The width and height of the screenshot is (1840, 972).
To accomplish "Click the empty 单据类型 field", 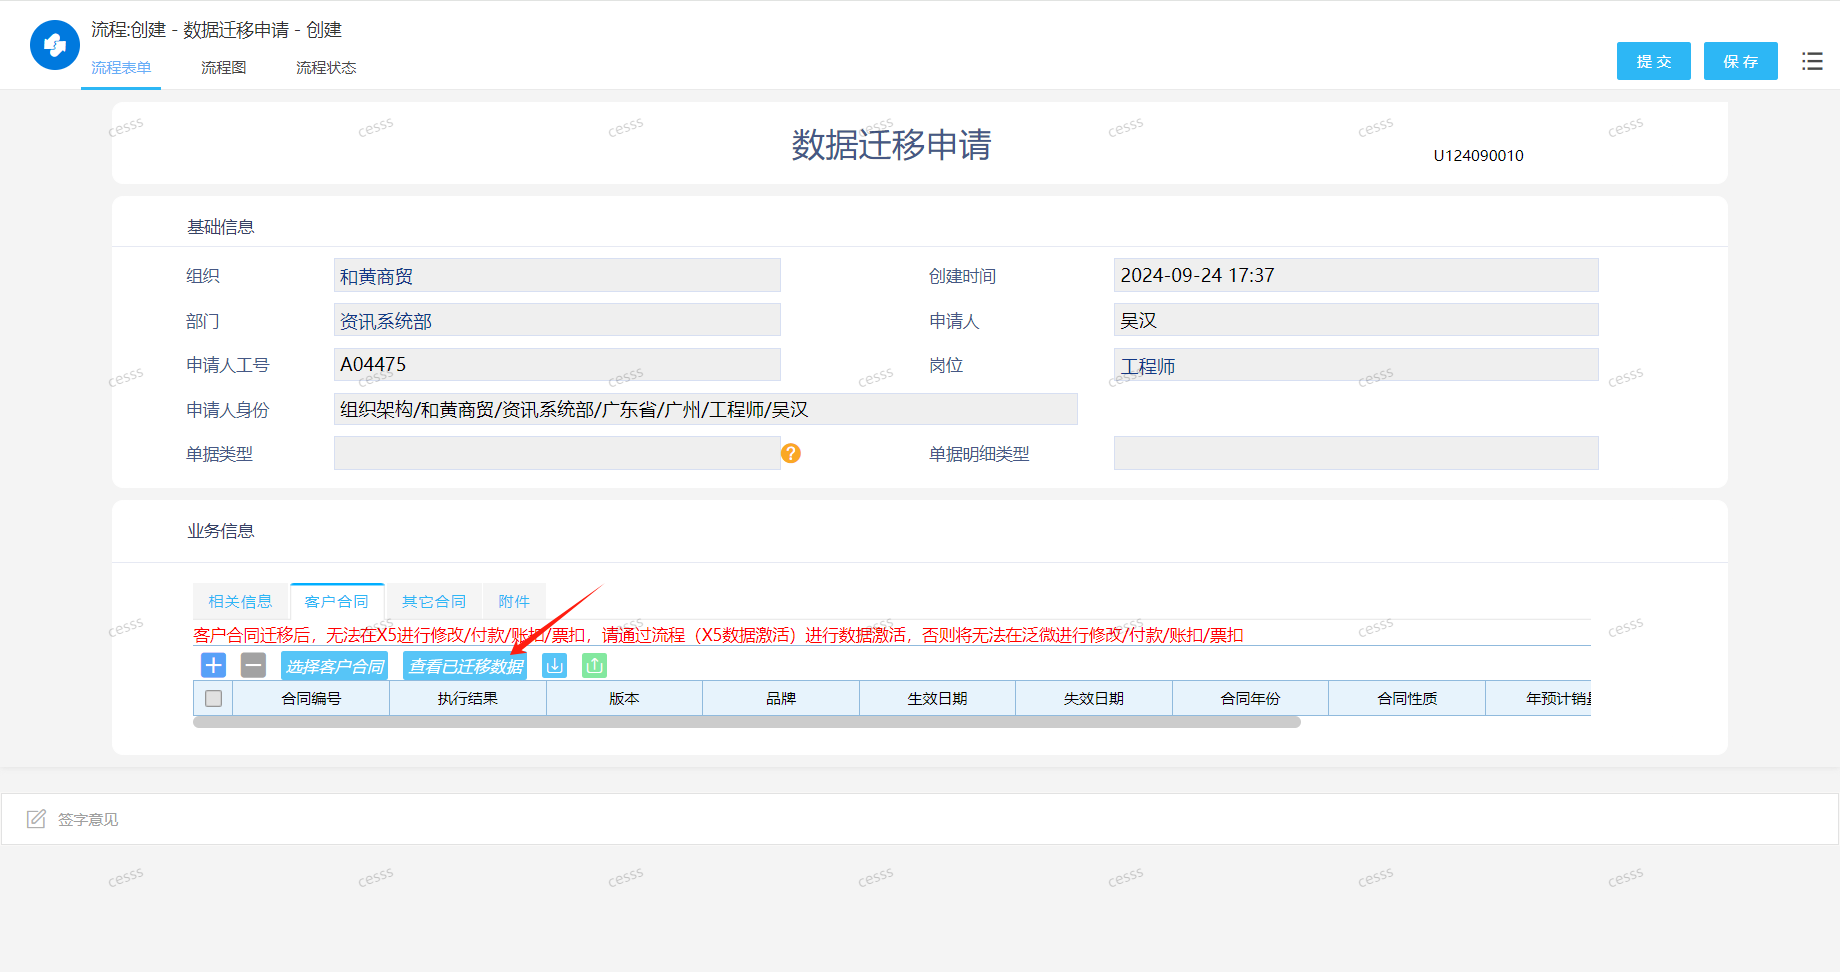I will tap(557, 453).
